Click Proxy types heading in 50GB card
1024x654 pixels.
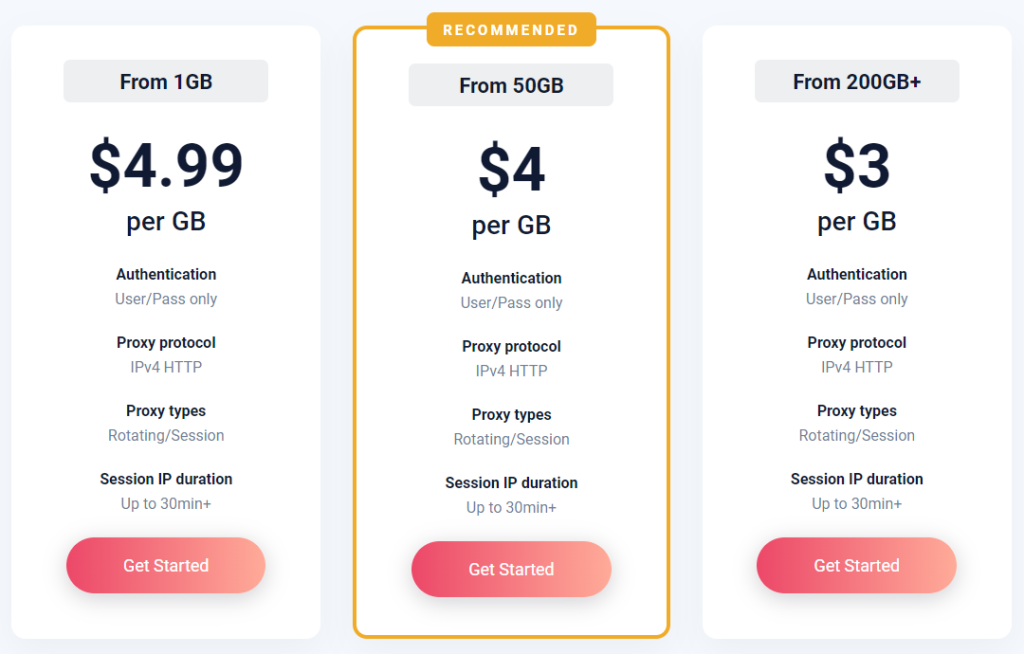pyautogui.click(x=511, y=414)
